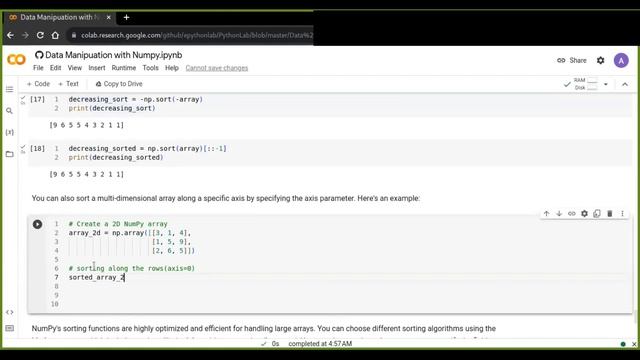Open the find and replace search icon
Viewport: 640px width, 360px height.
[9, 111]
